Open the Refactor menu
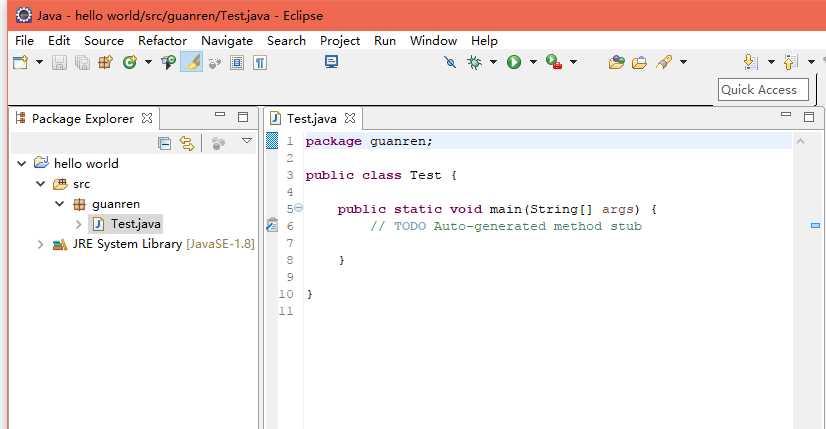Viewport: 826px width, 429px height. click(162, 41)
